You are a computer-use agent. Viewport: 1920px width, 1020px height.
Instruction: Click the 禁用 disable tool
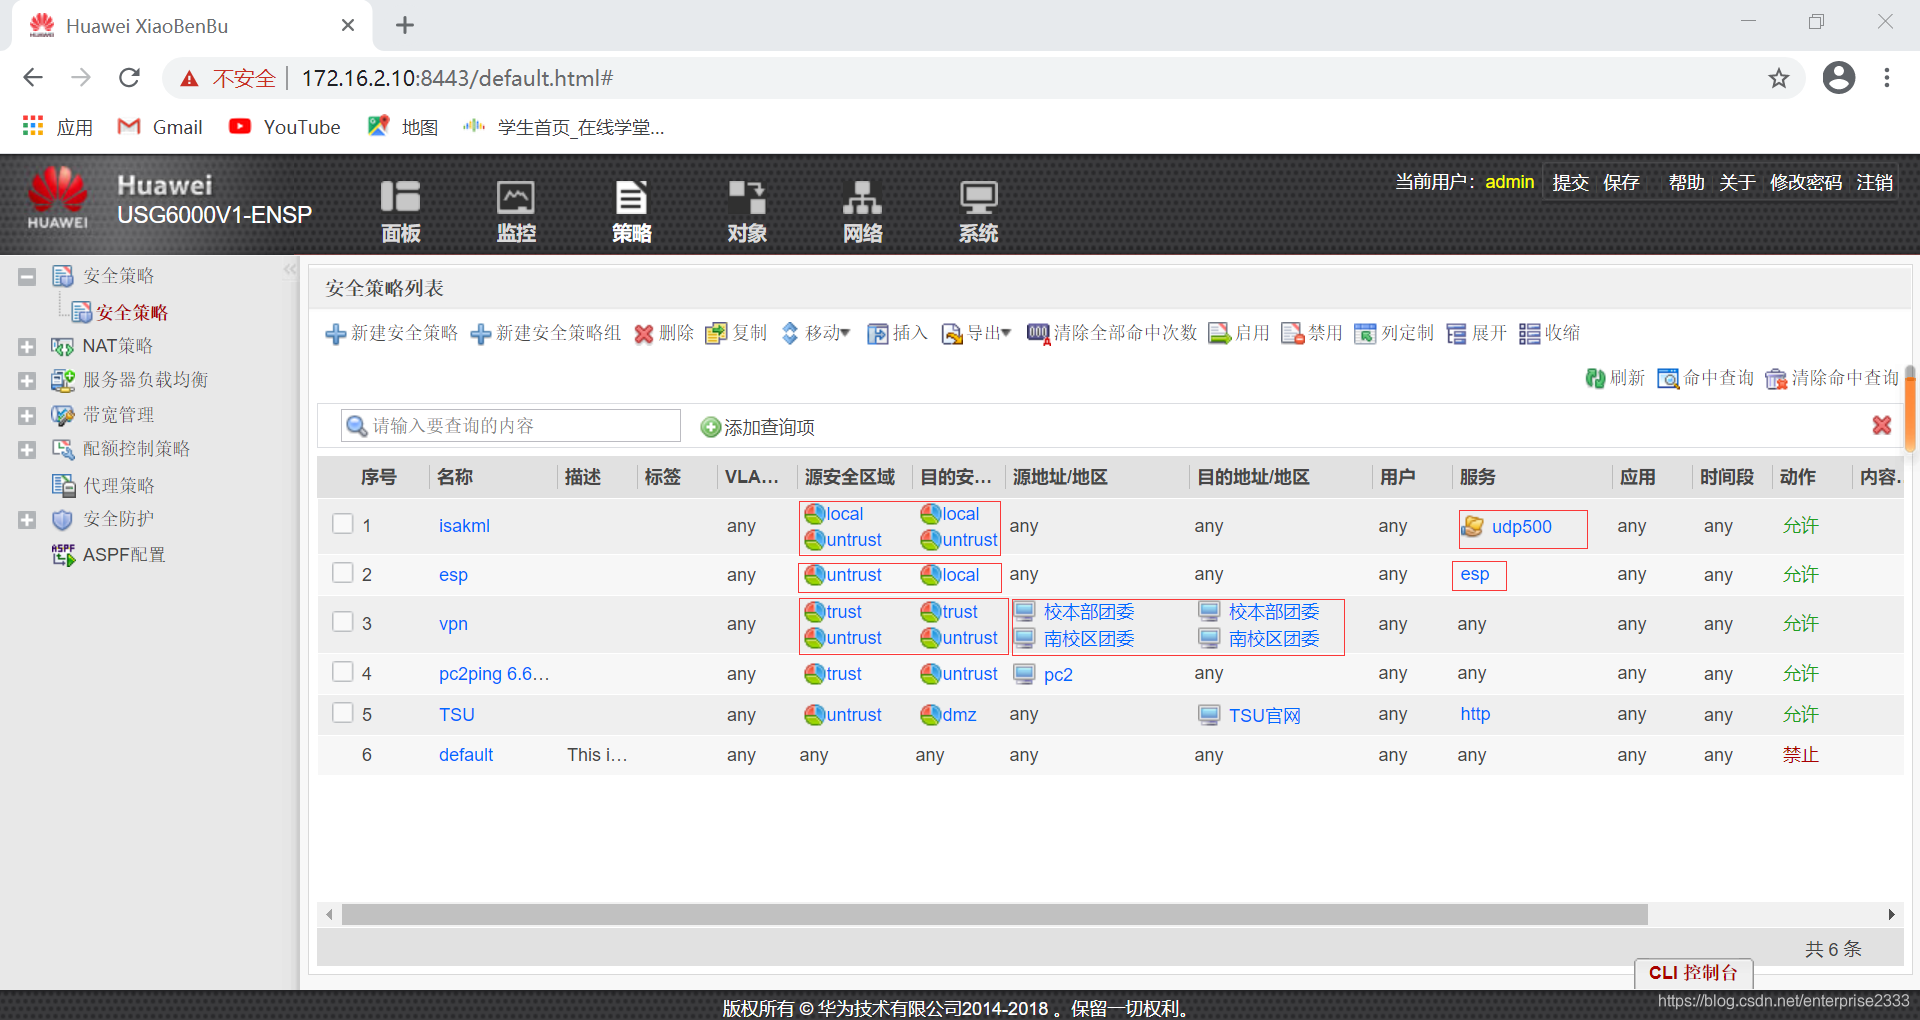click(x=1312, y=333)
